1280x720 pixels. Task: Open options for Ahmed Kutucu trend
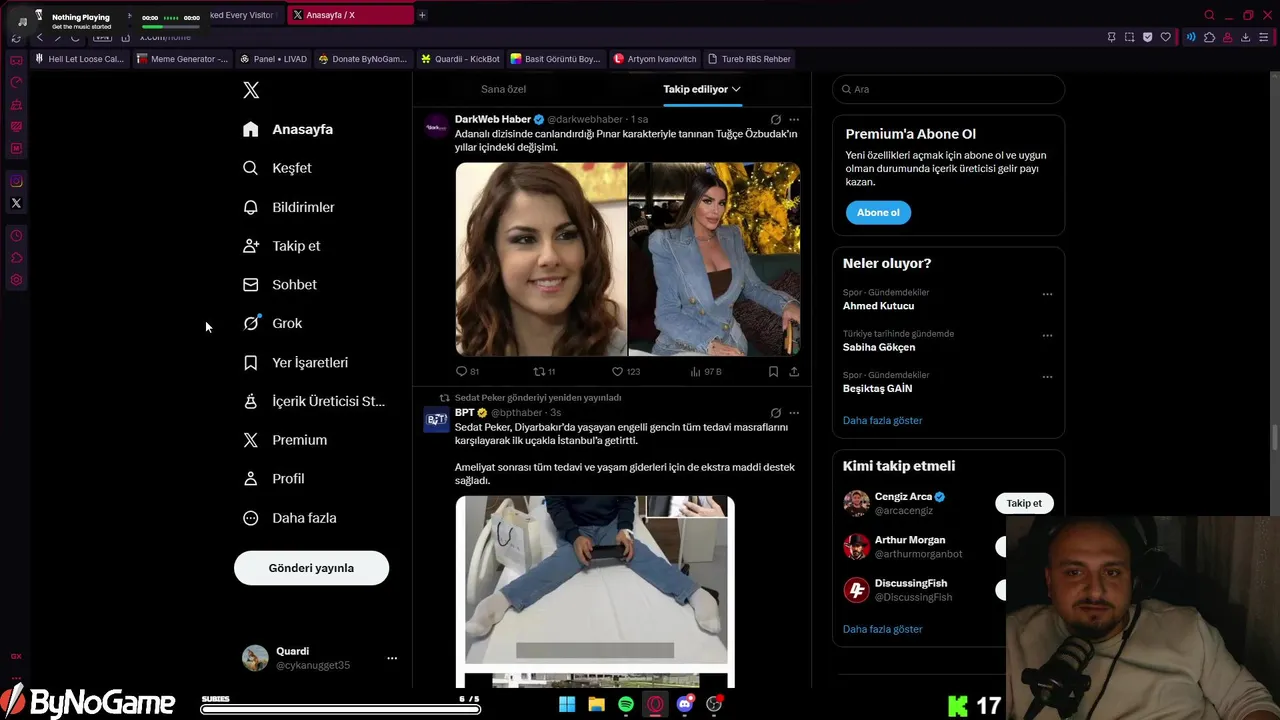[1047, 294]
